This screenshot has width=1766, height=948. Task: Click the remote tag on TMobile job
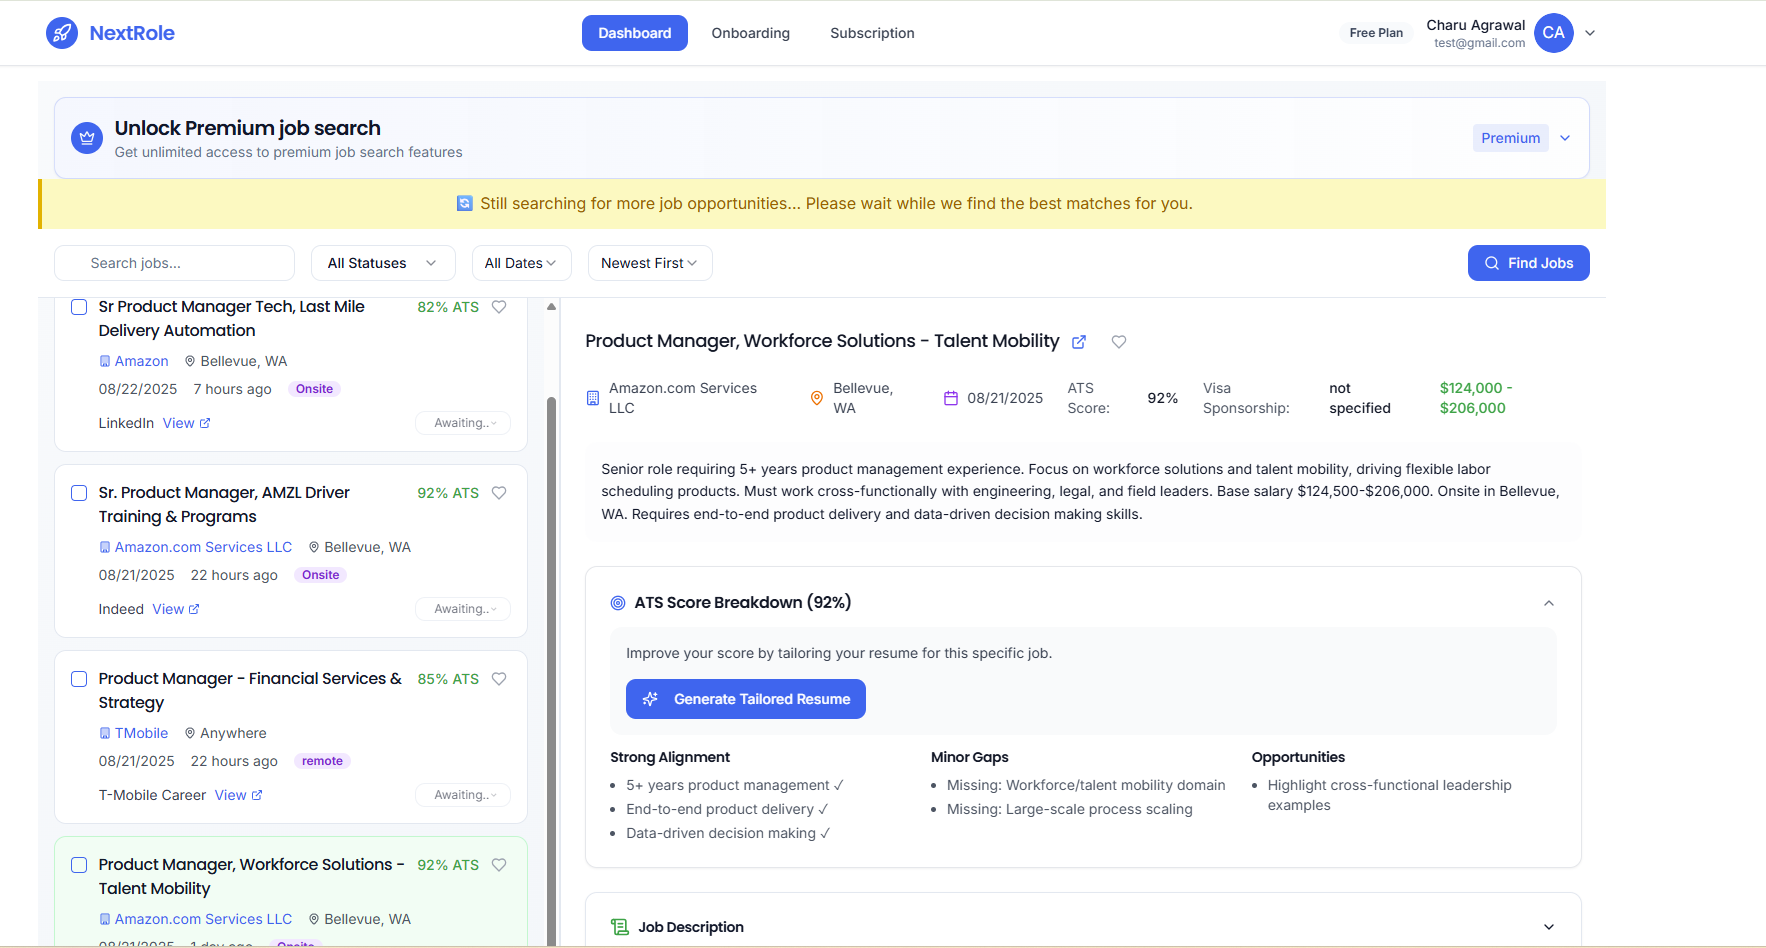(x=322, y=761)
